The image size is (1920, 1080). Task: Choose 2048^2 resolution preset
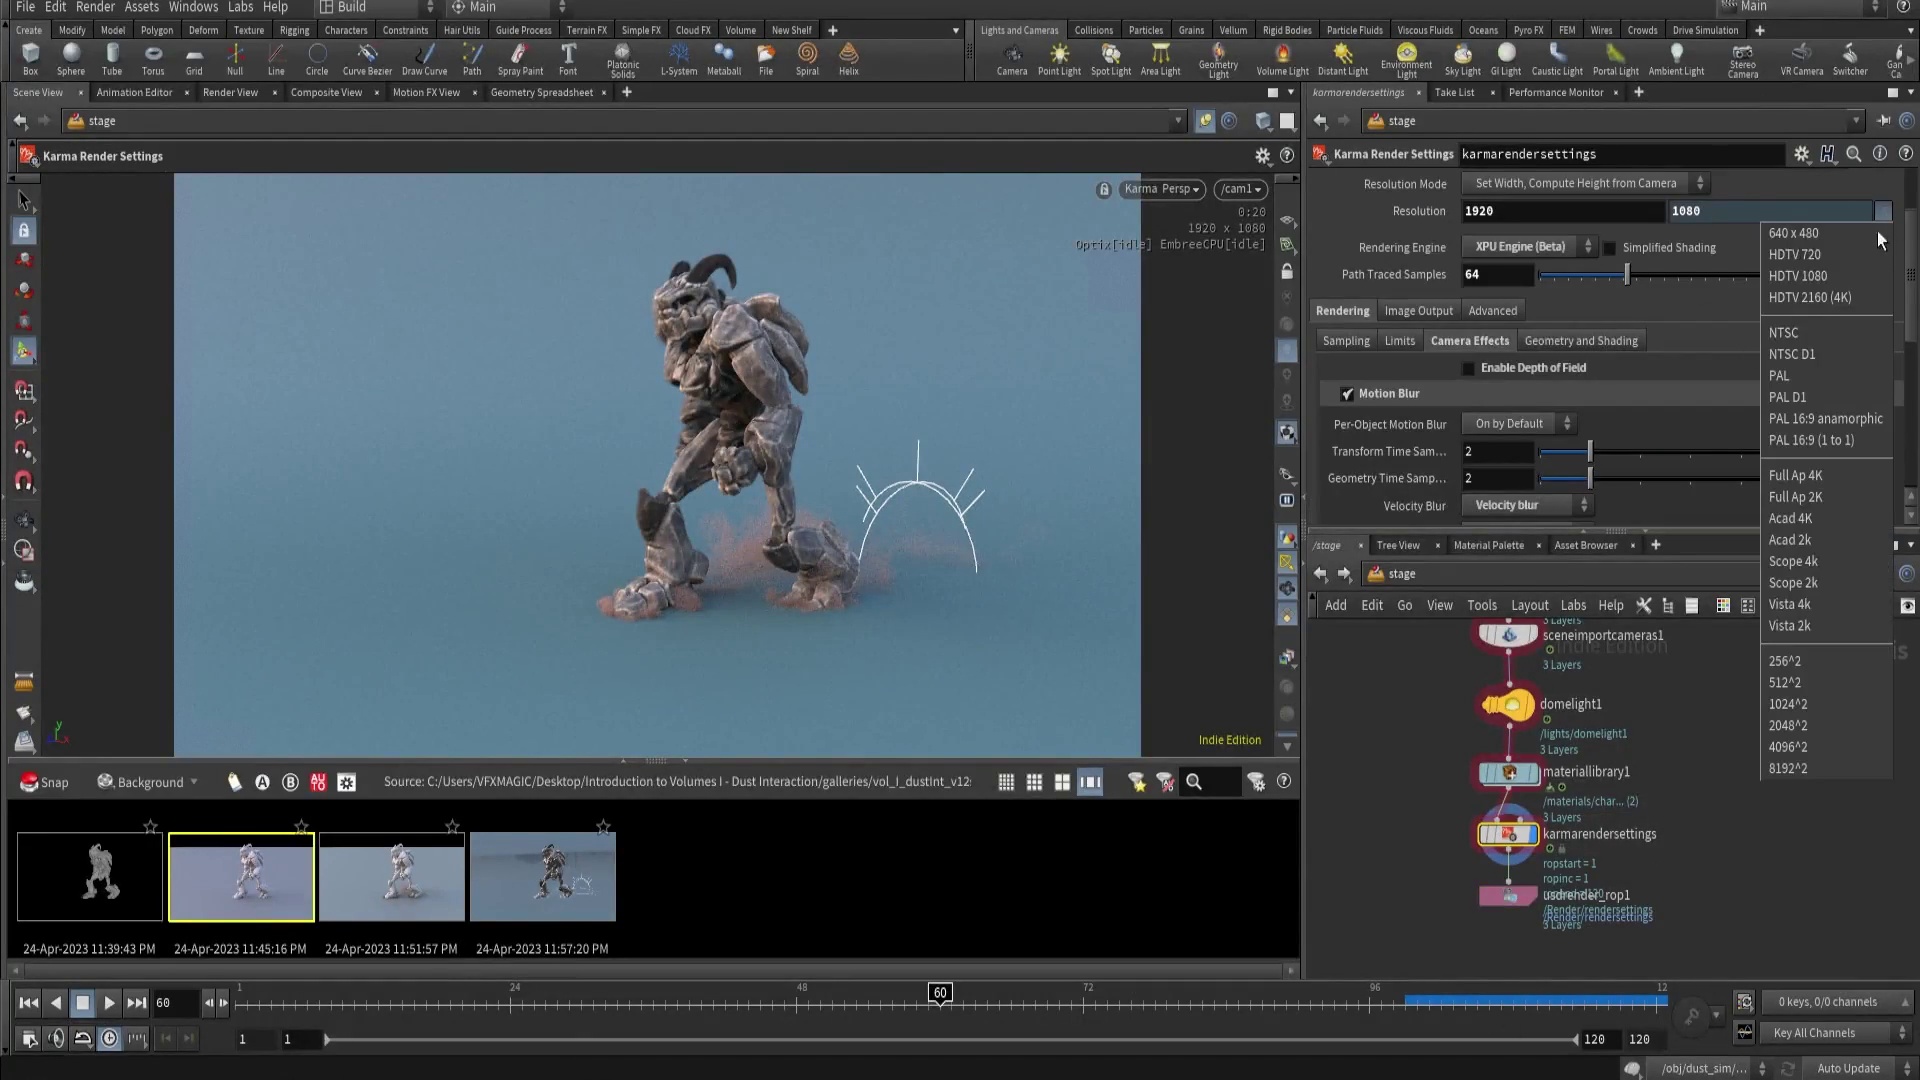[x=1787, y=725]
